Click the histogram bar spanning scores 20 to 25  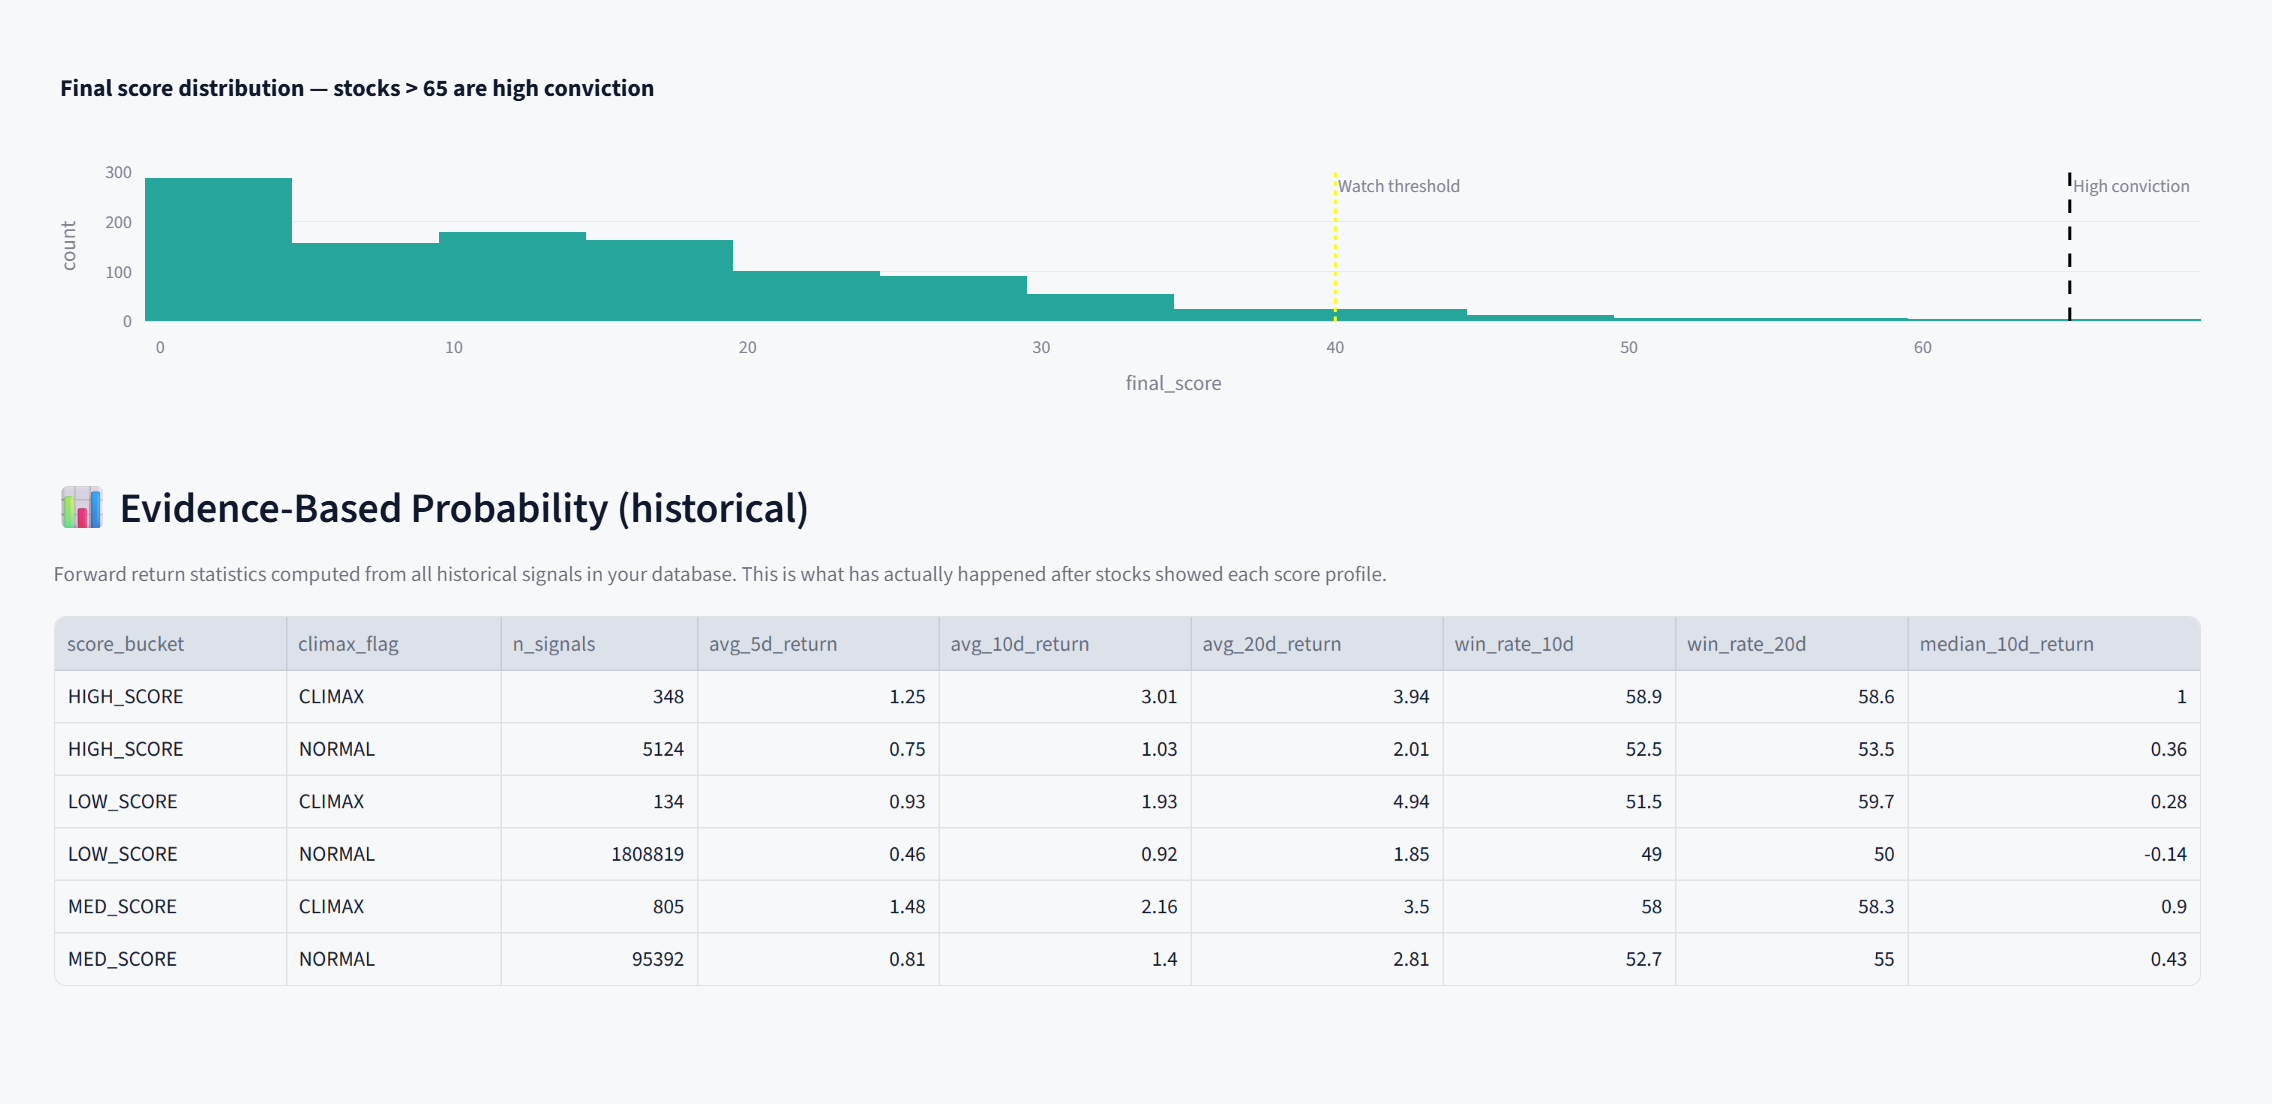coord(806,296)
